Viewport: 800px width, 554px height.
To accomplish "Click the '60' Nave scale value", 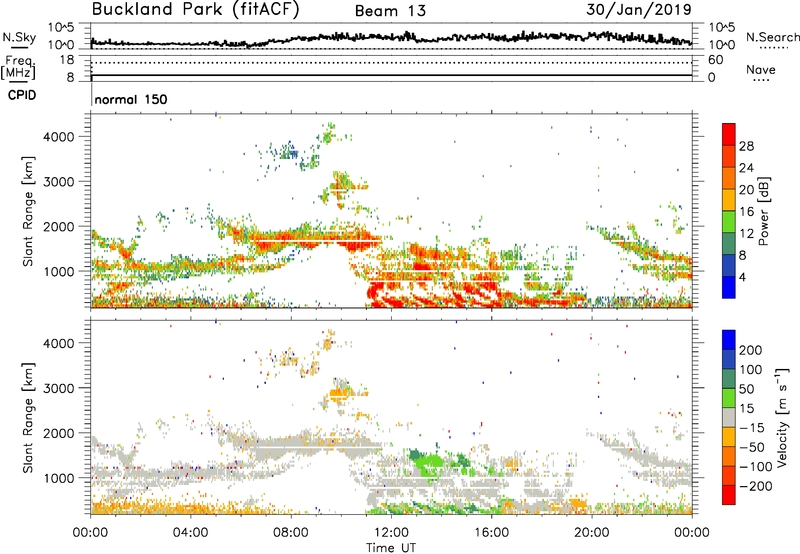I will (715, 60).
